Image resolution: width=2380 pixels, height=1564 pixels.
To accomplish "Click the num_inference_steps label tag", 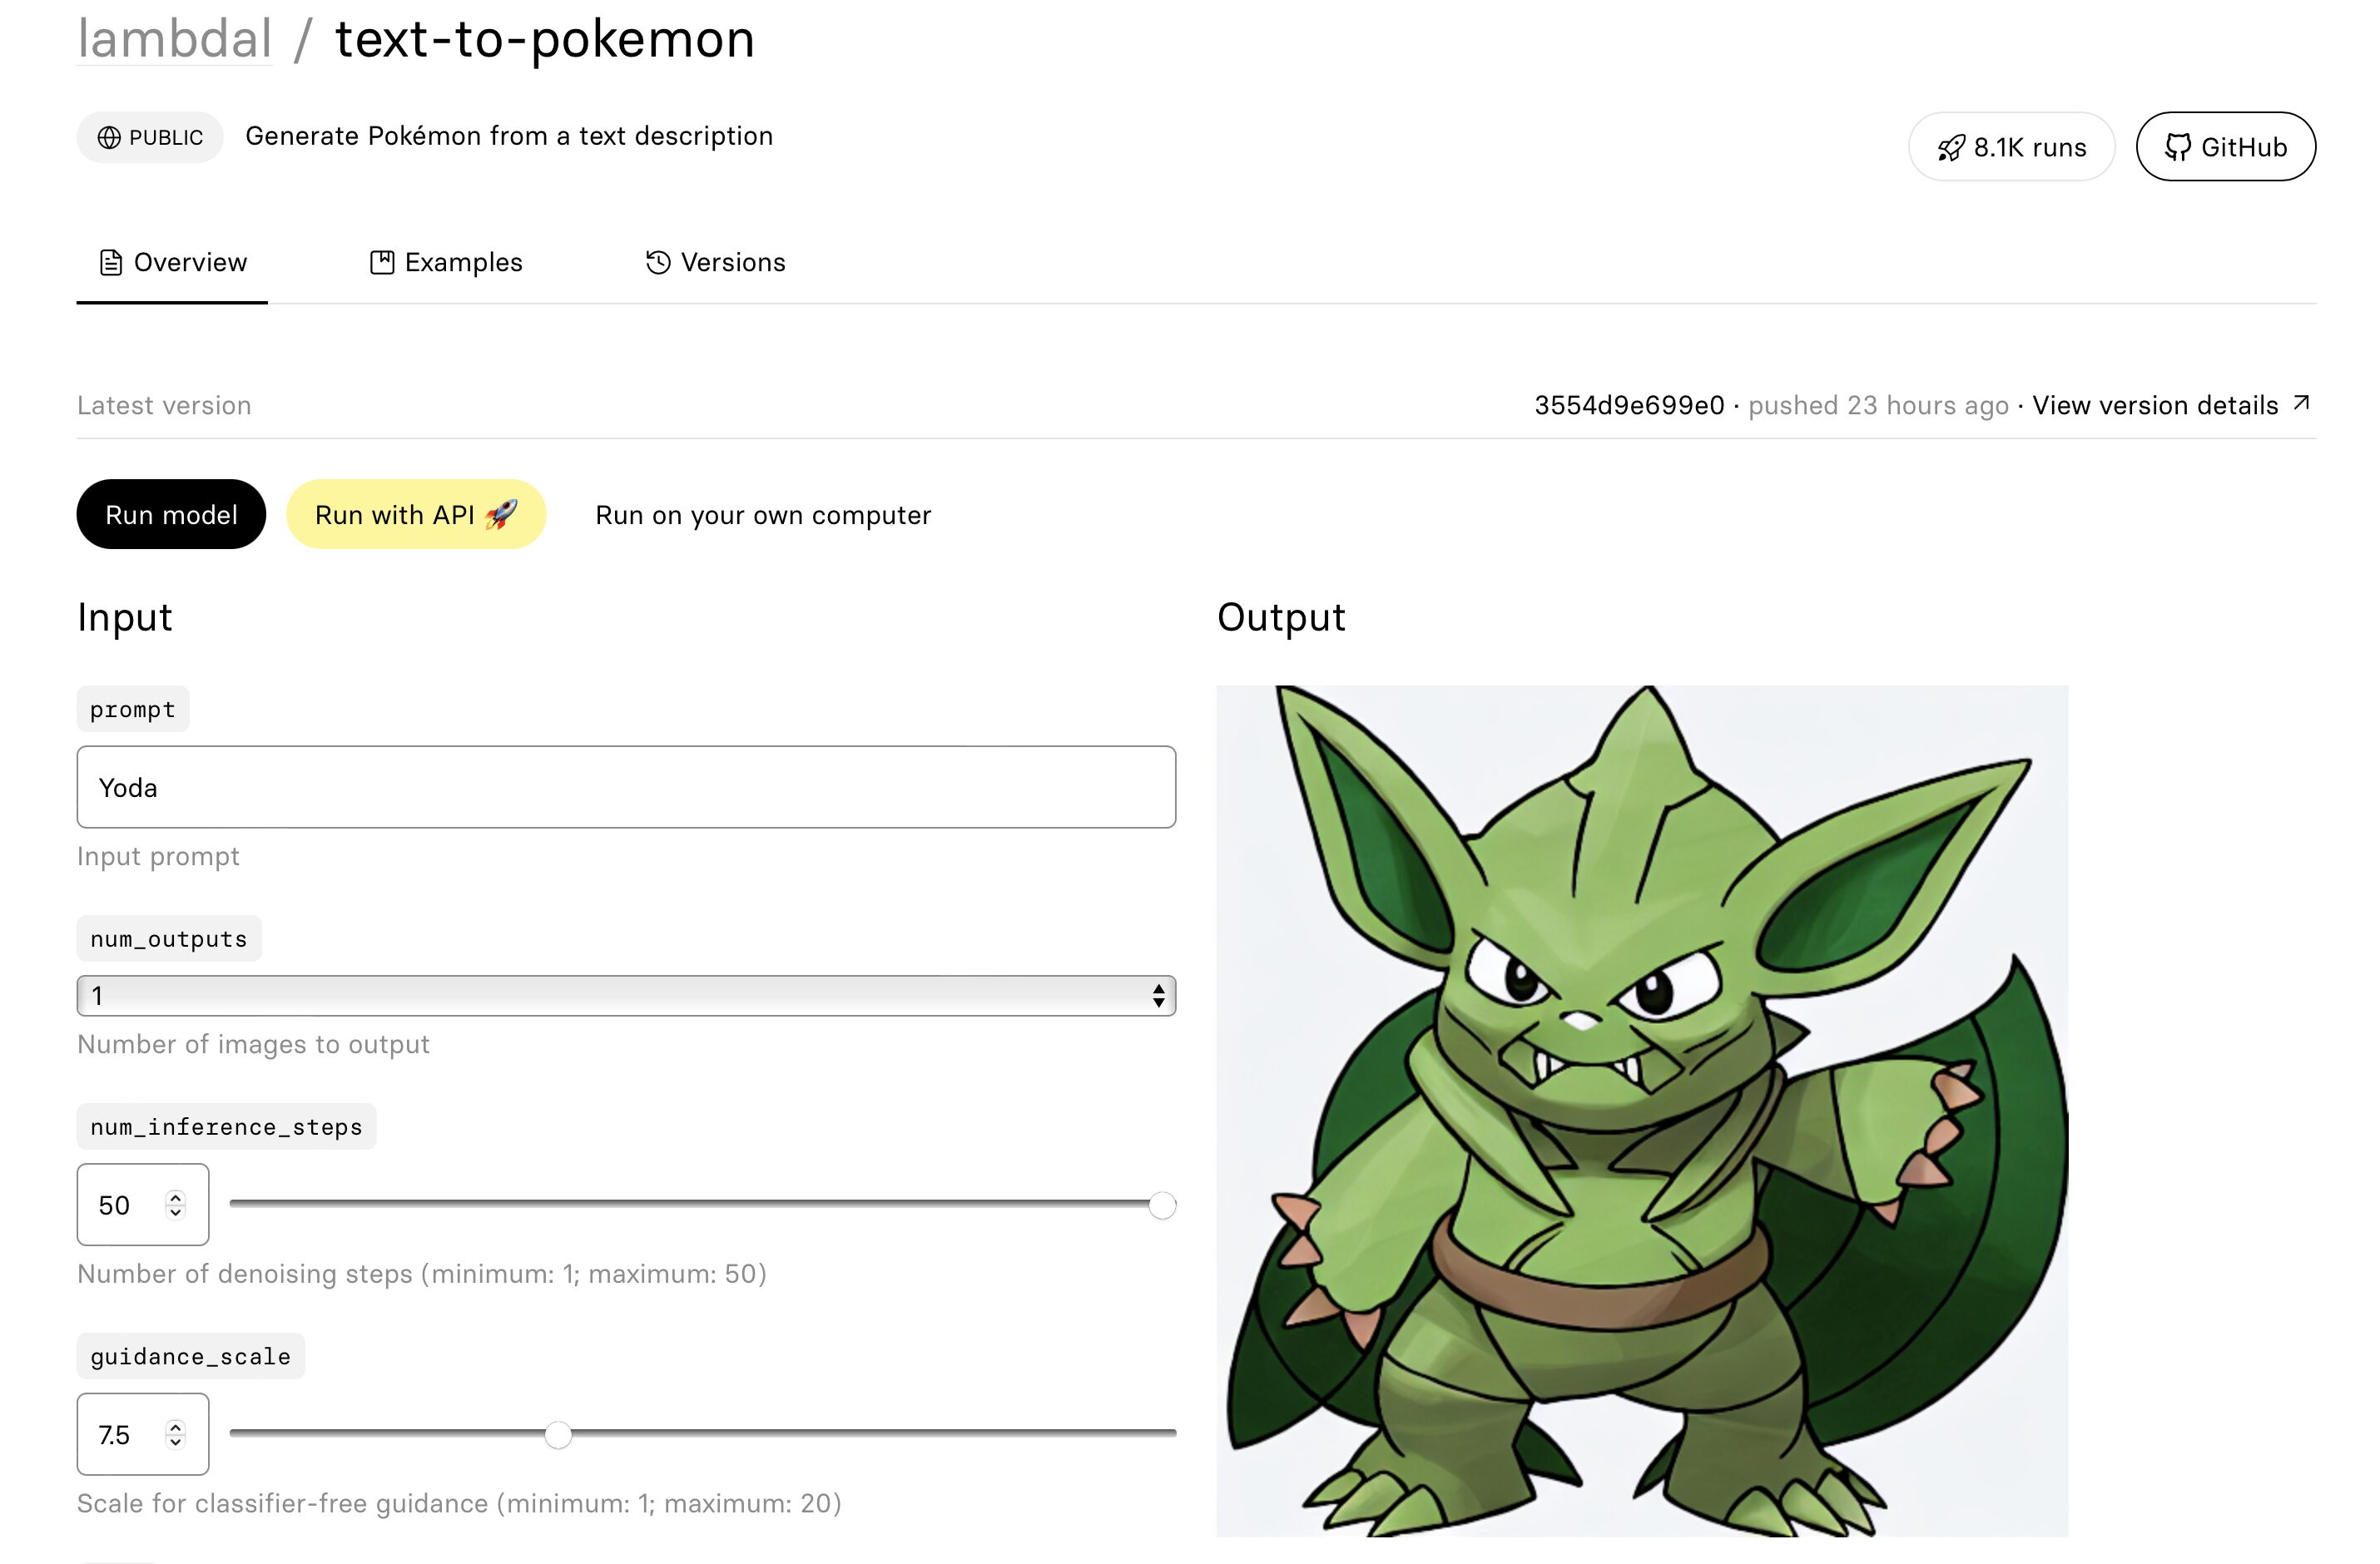I will pos(226,1127).
